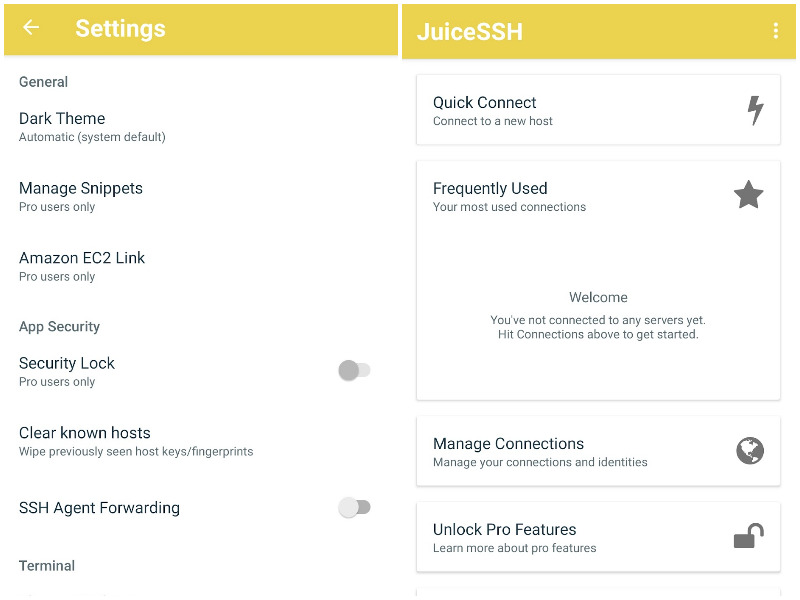This screenshot has width=800, height=600.
Task: Tap the Settings header title
Action: [120, 29]
